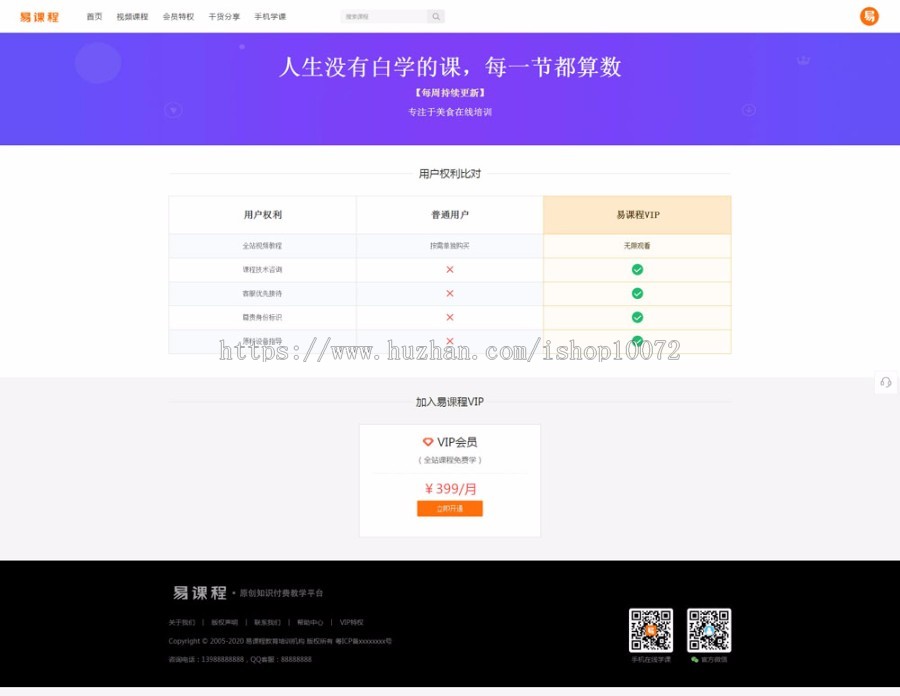Click the VIP diamond icon on the membership card
The height and width of the screenshot is (696, 900).
[x=428, y=442]
